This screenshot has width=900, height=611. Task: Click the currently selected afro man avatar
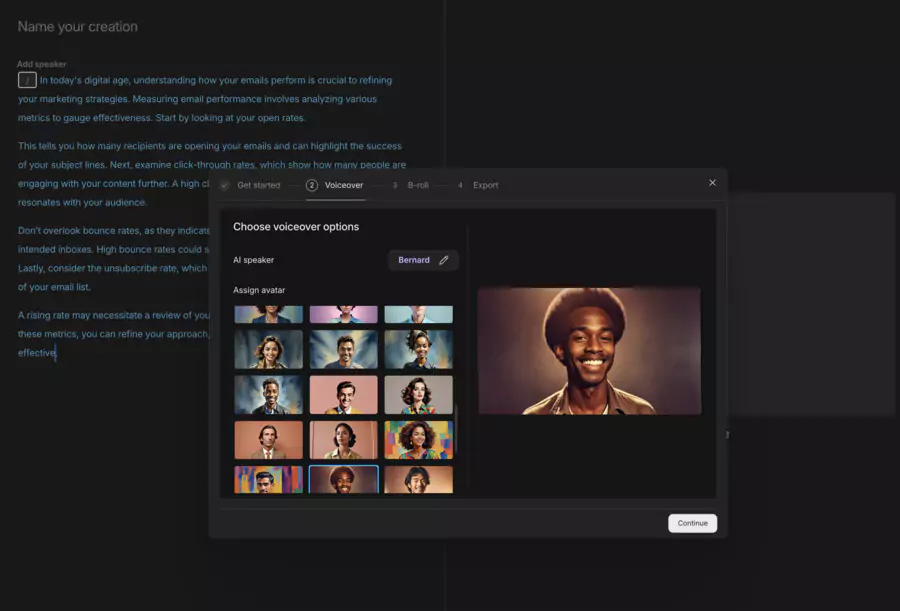pos(344,479)
